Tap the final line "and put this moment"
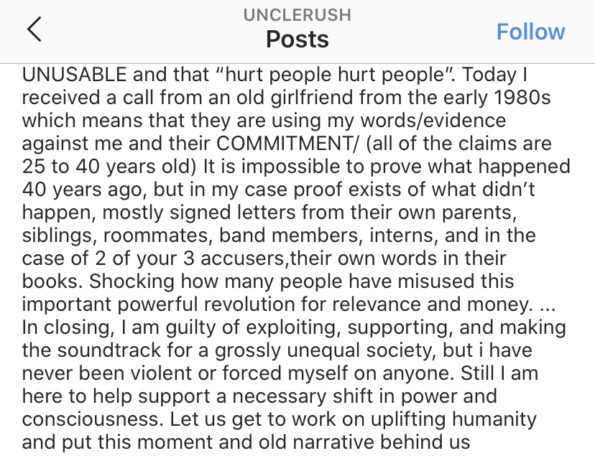 pos(246,442)
